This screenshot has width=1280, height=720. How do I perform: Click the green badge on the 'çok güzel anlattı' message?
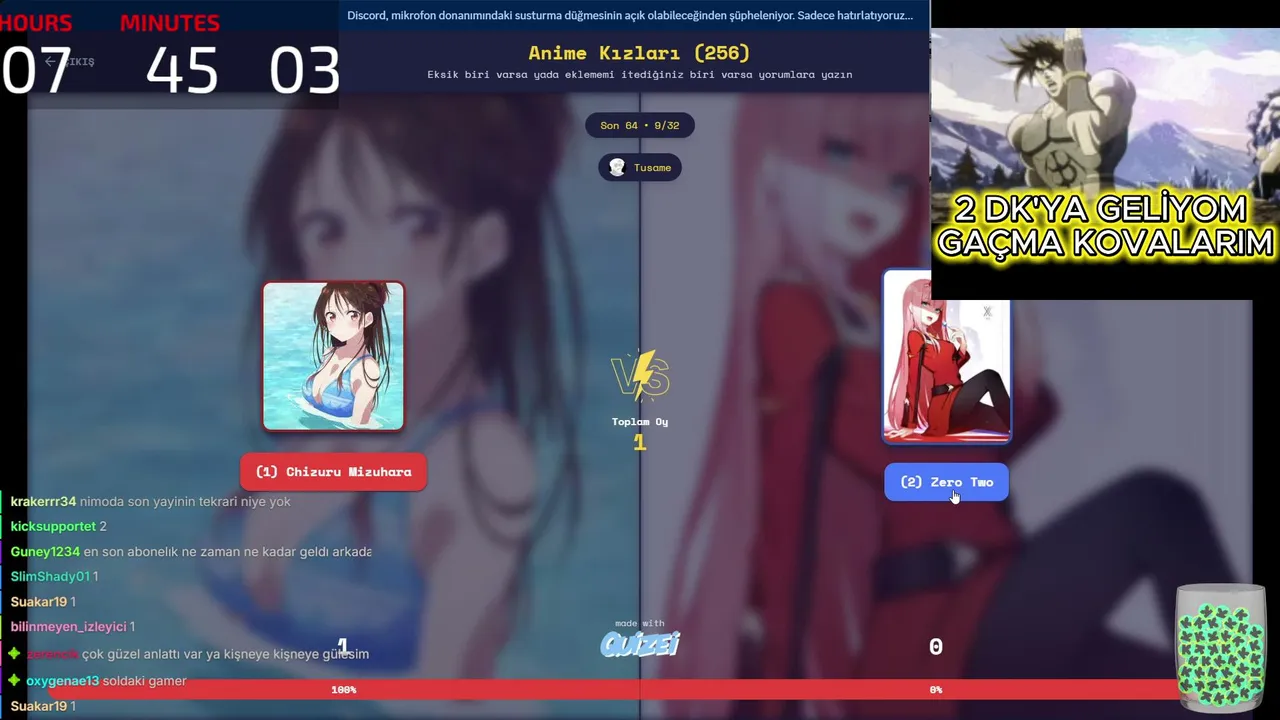tap(14, 654)
